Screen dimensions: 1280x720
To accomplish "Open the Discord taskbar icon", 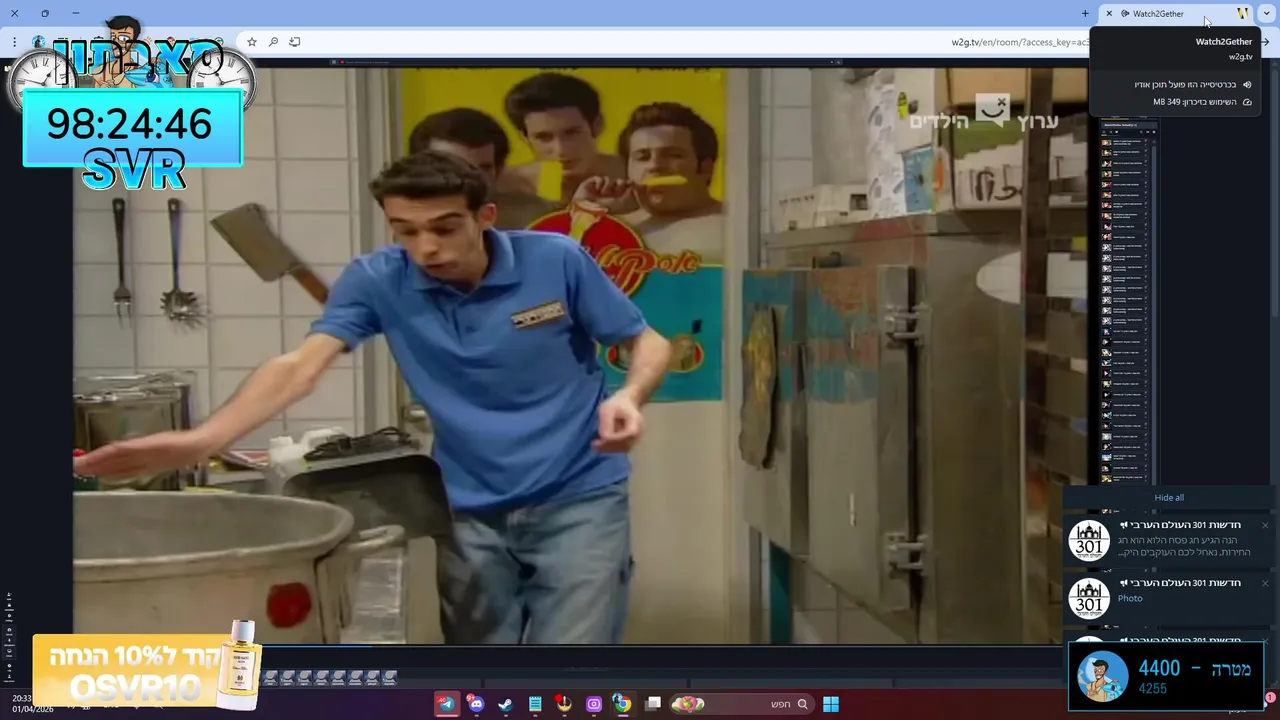I will pyautogui.click(x=476, y=704).
